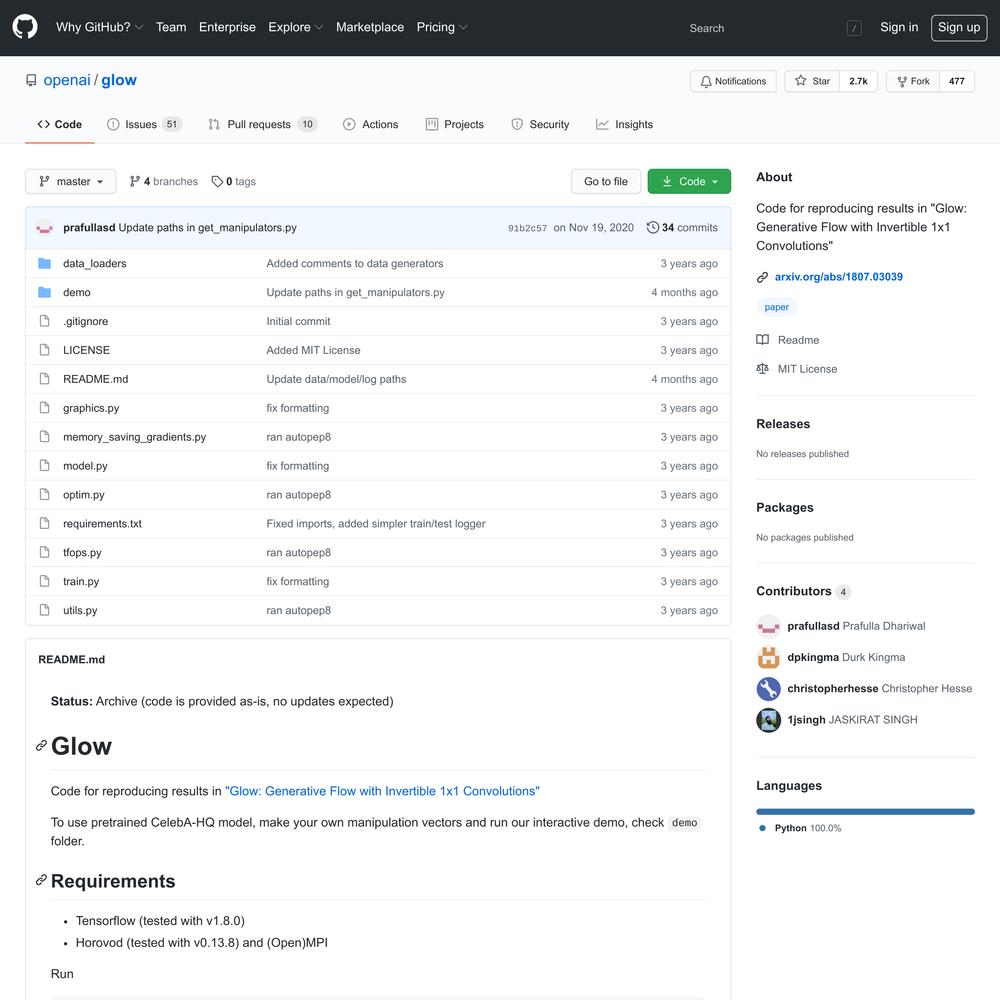
Task: Click the data_loaders folder icon
Action: point(44,263)
